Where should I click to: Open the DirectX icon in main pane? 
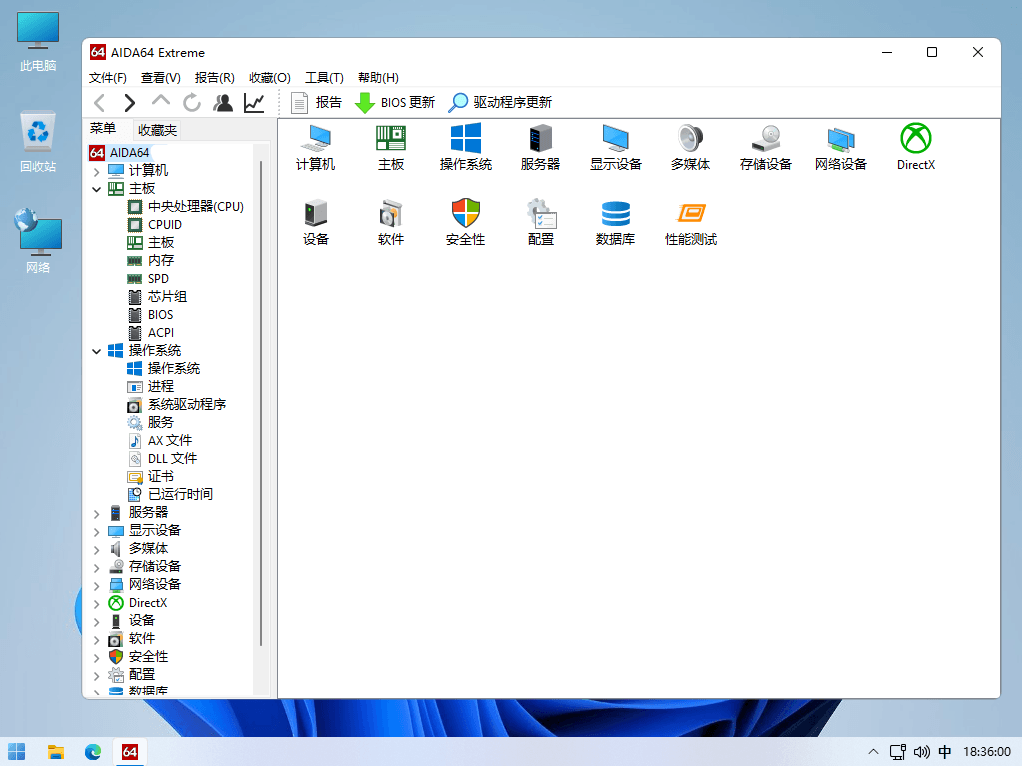[916, 147]
